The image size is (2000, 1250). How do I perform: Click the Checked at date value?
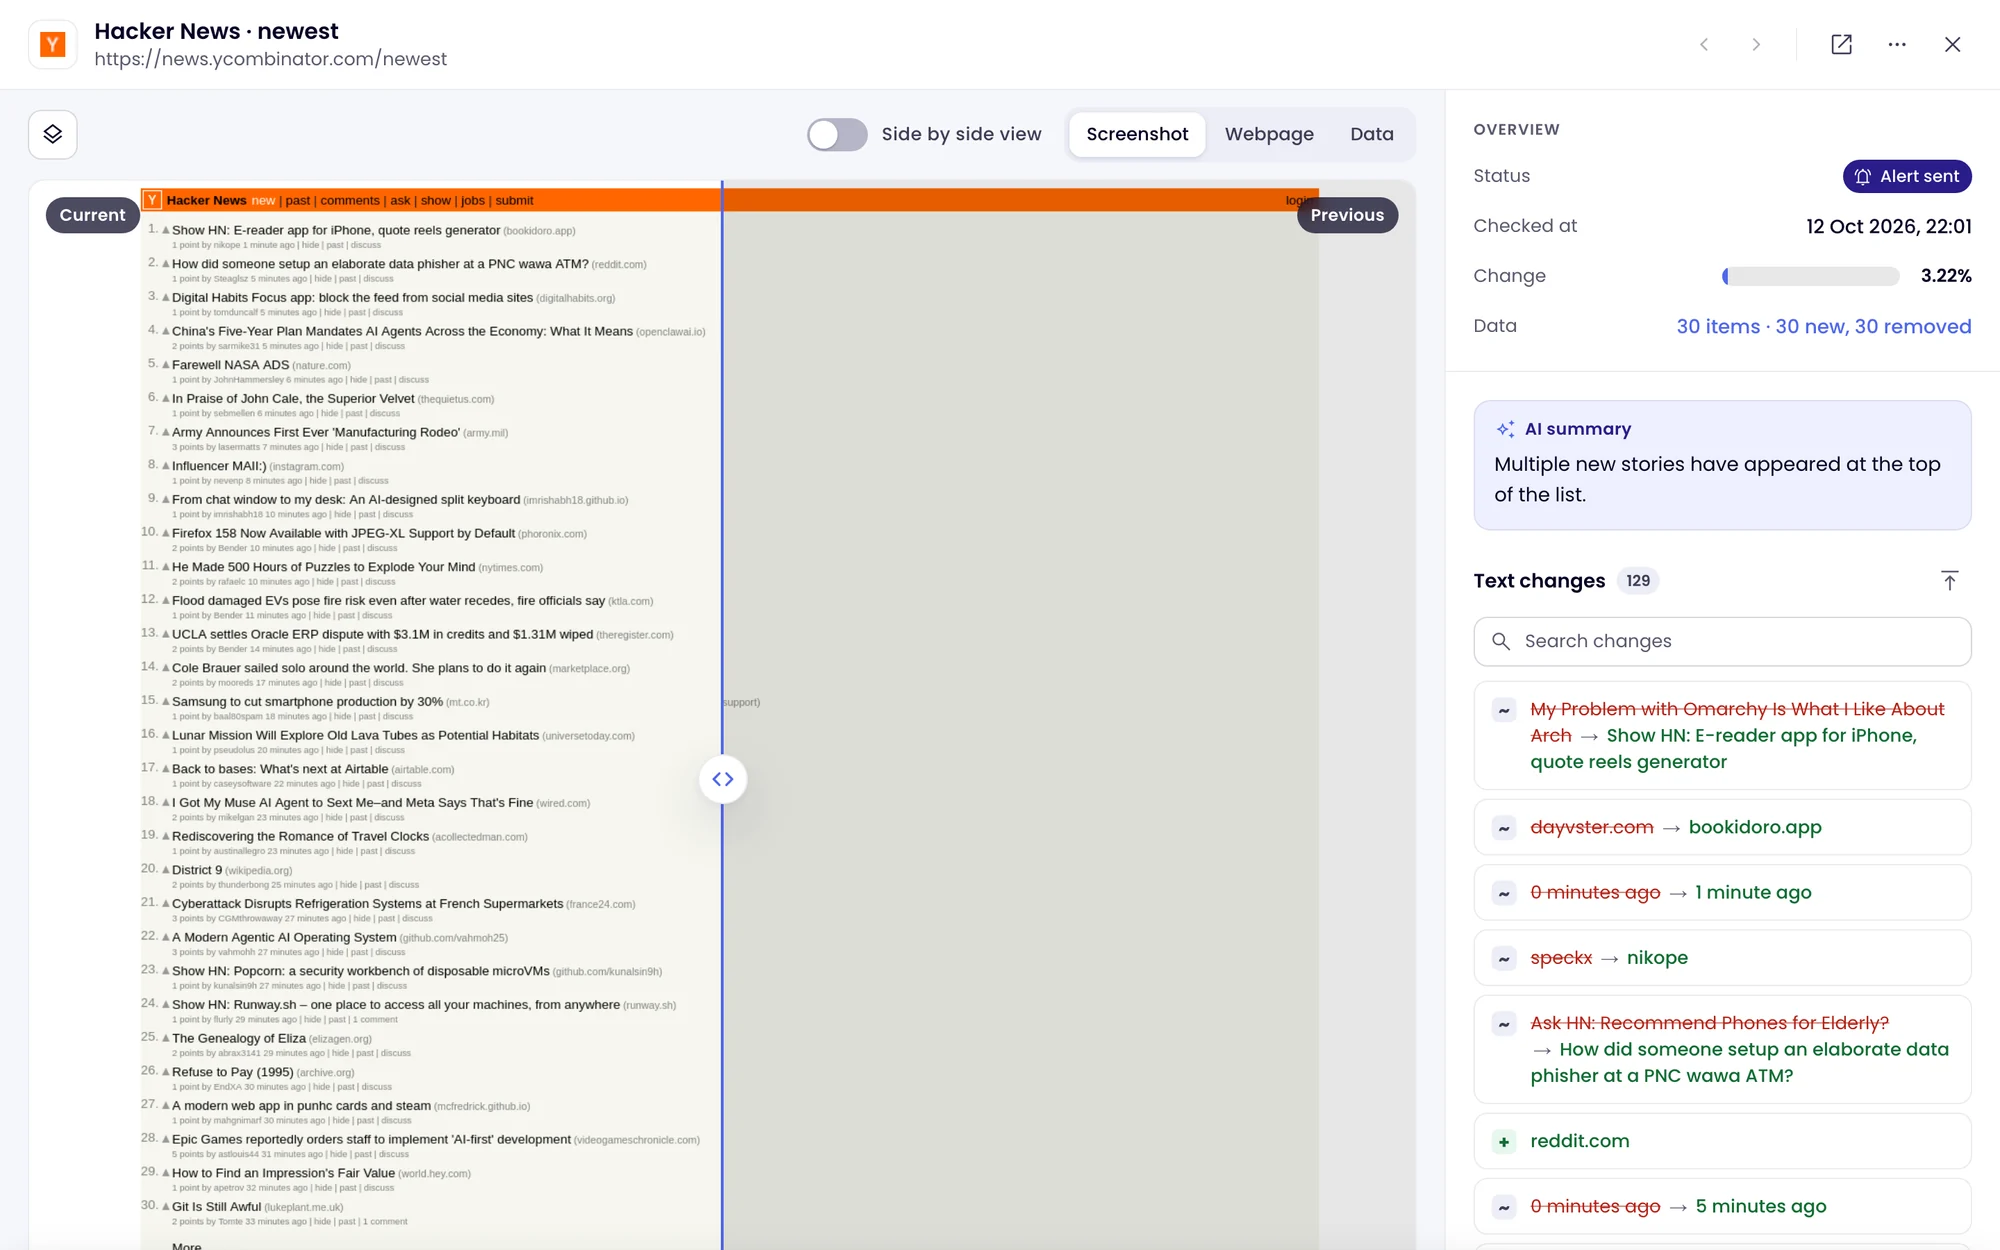pyautogui.click(x=1888, y=226)
